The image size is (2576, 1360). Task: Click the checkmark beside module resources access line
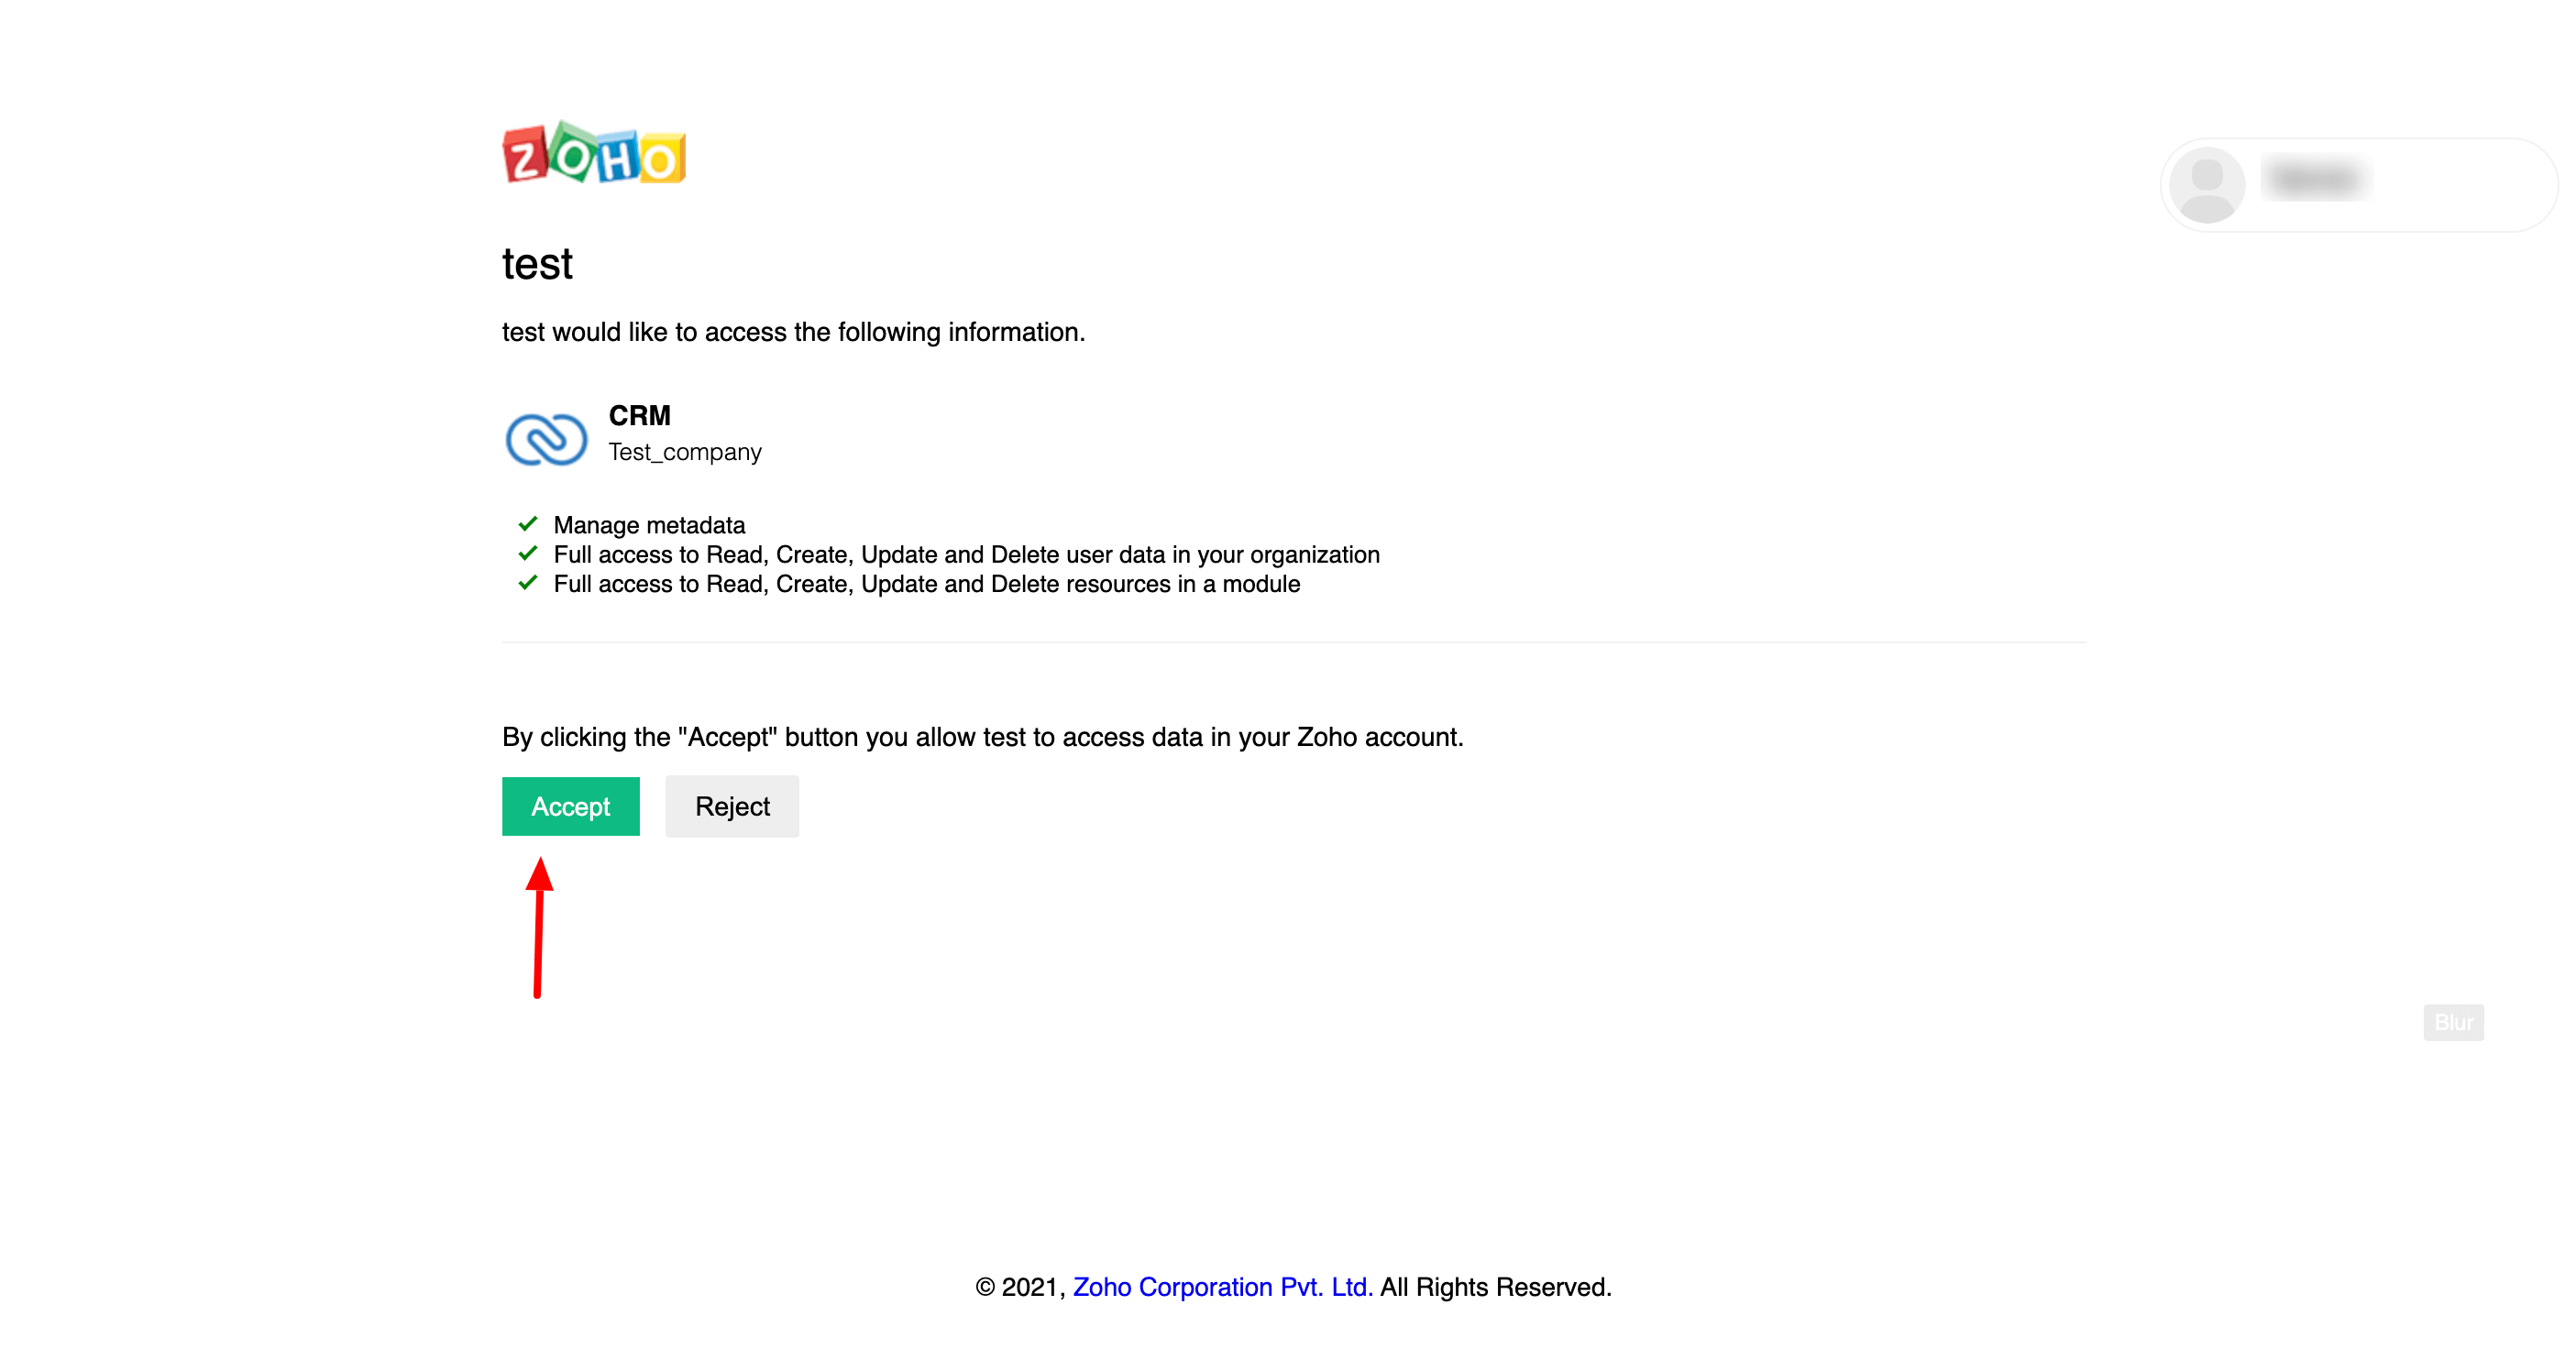click(528, 583)
